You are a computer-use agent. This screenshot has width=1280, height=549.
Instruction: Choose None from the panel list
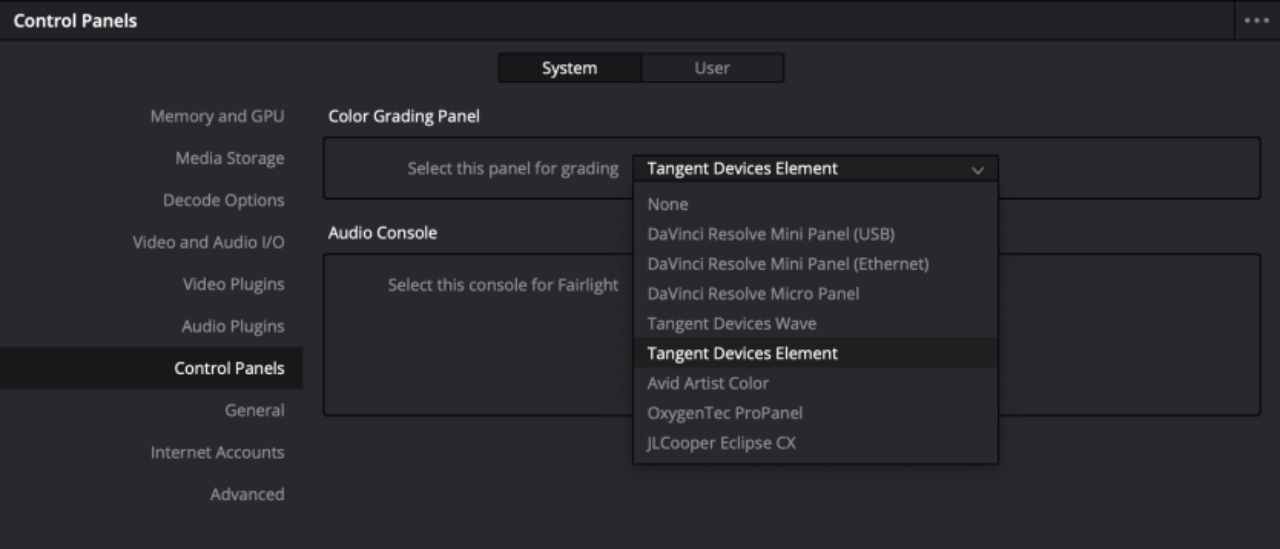click(667, 204)
